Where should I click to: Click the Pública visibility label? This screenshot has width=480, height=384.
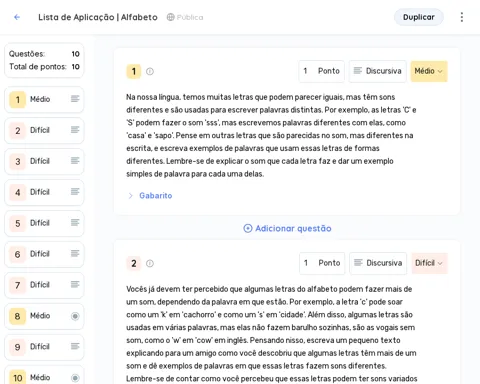pyautogui.click(x=190, y=17)
